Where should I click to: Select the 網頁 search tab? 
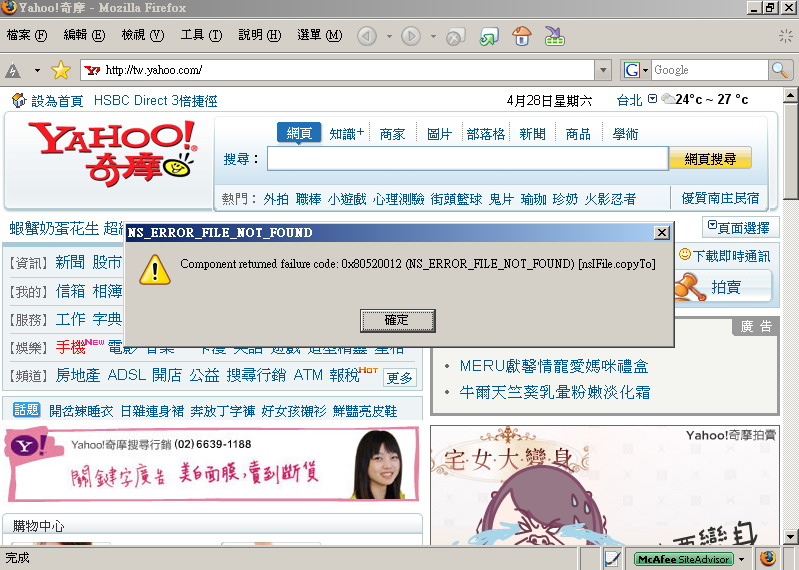tap(299, 133)
